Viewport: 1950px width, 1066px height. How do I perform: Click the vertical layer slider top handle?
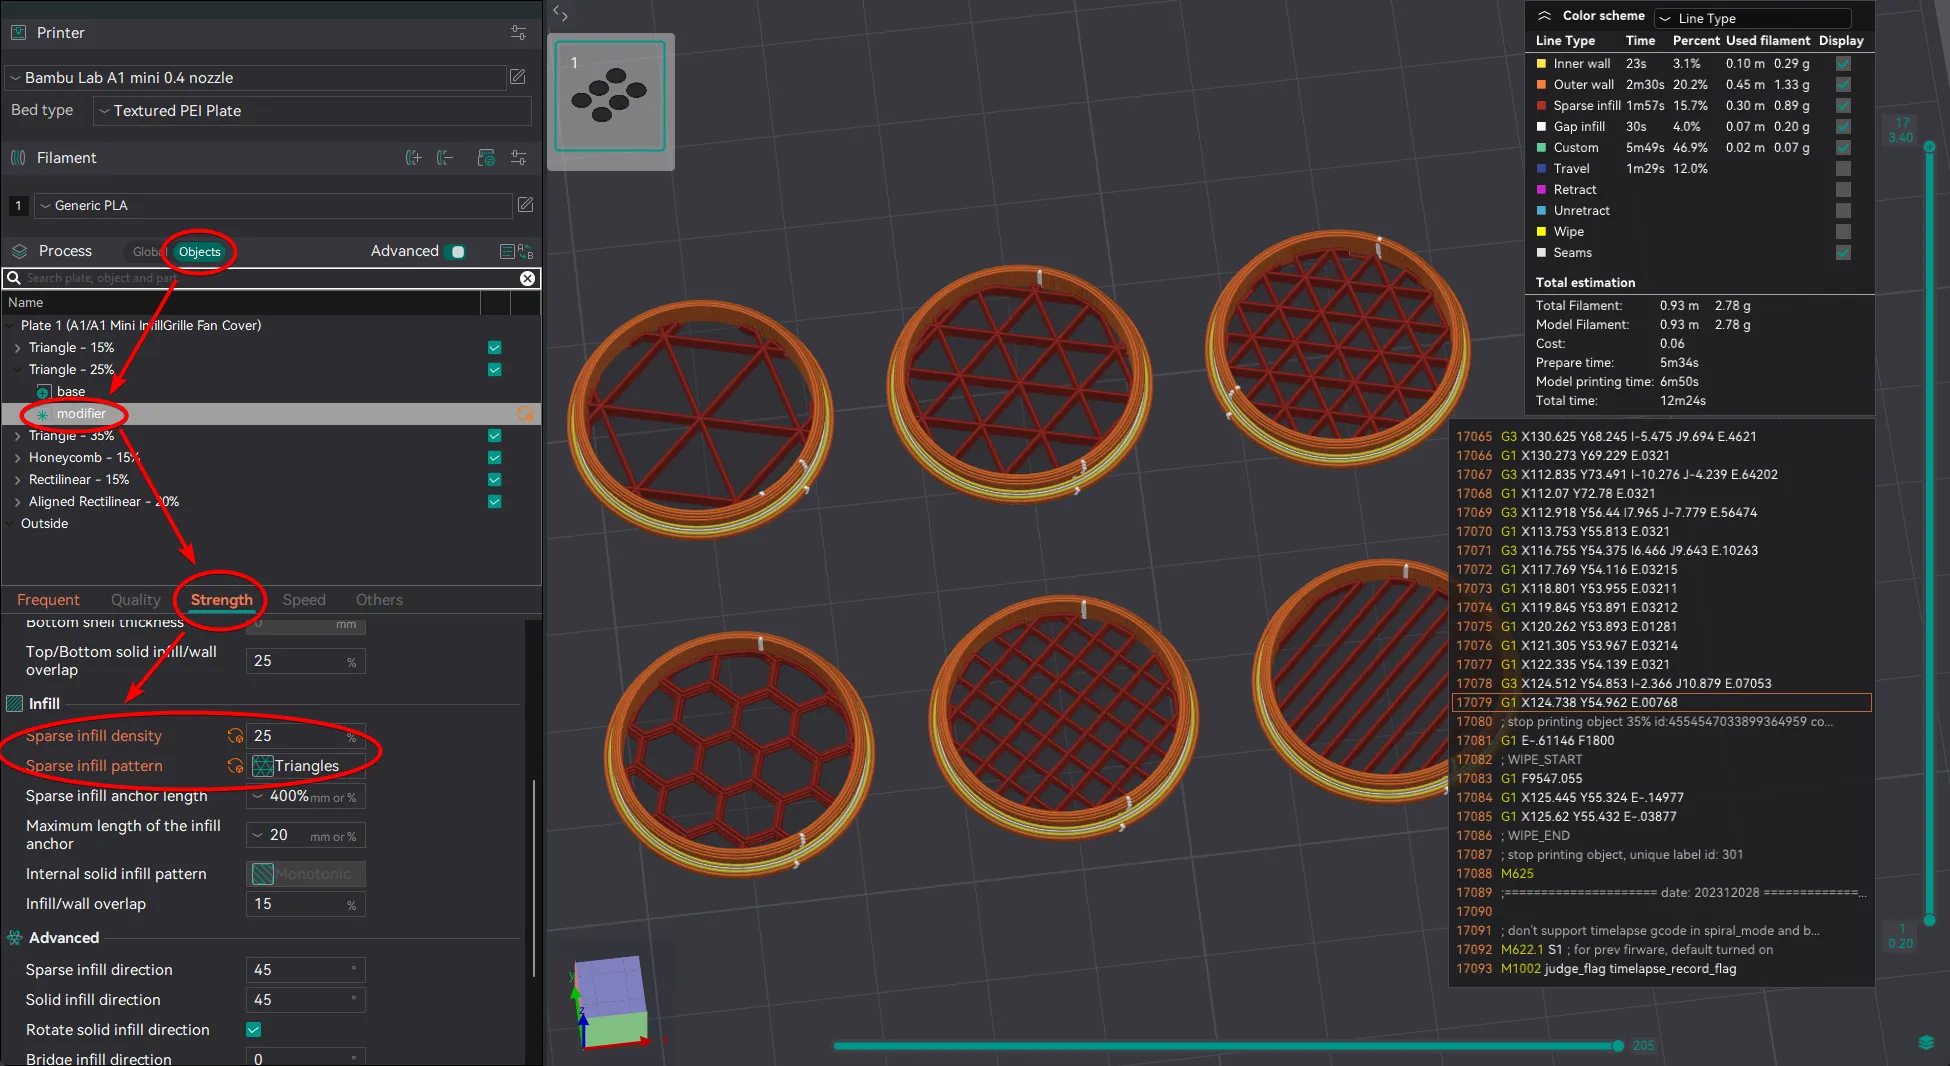click(1929, 147)
